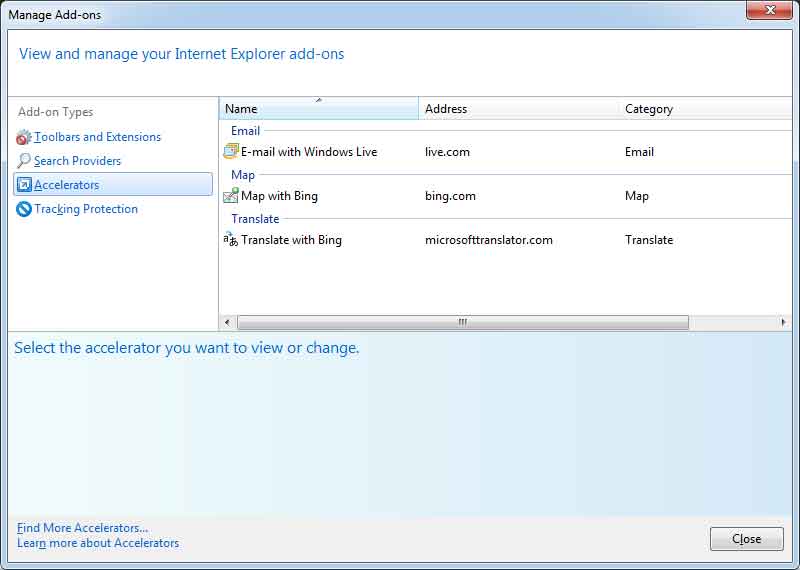Click the Tracking Protection blocked-circle icon
The image size is (800, 570).
click(23, 209)
